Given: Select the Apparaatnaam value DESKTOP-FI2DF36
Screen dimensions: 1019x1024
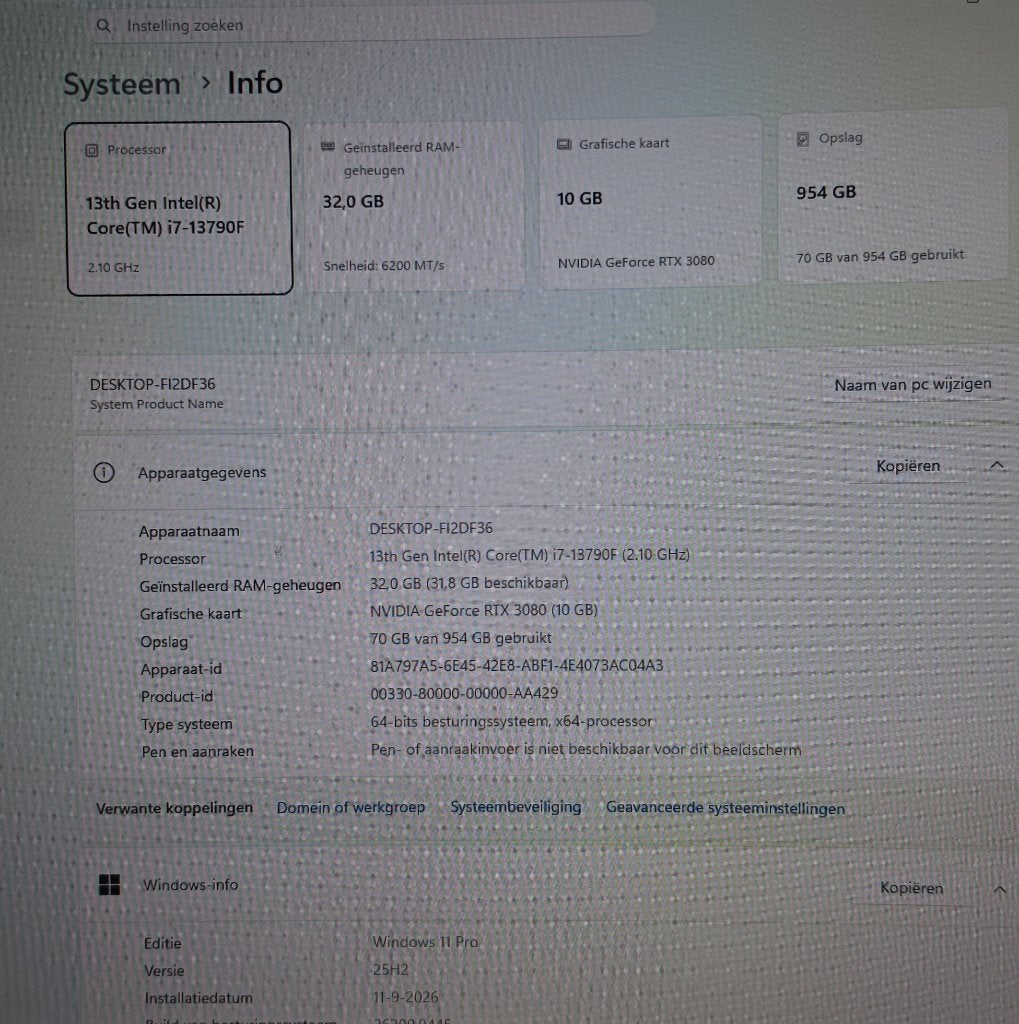Looking at the screenshot, I should 431,528.
